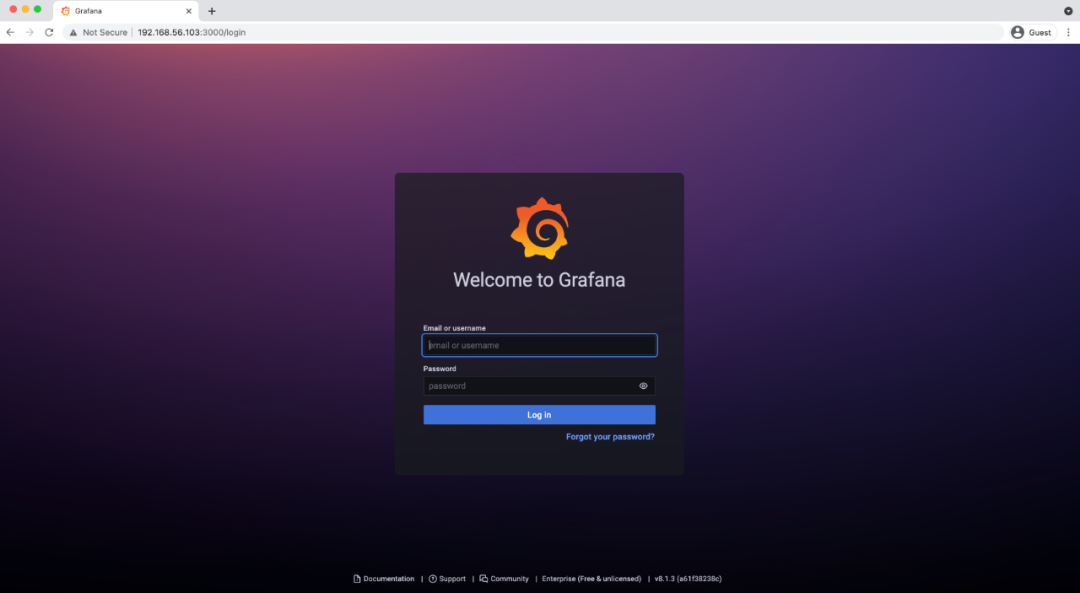Open Chrome three-dot menu
1080x593 pixels.
[1068, 32]
